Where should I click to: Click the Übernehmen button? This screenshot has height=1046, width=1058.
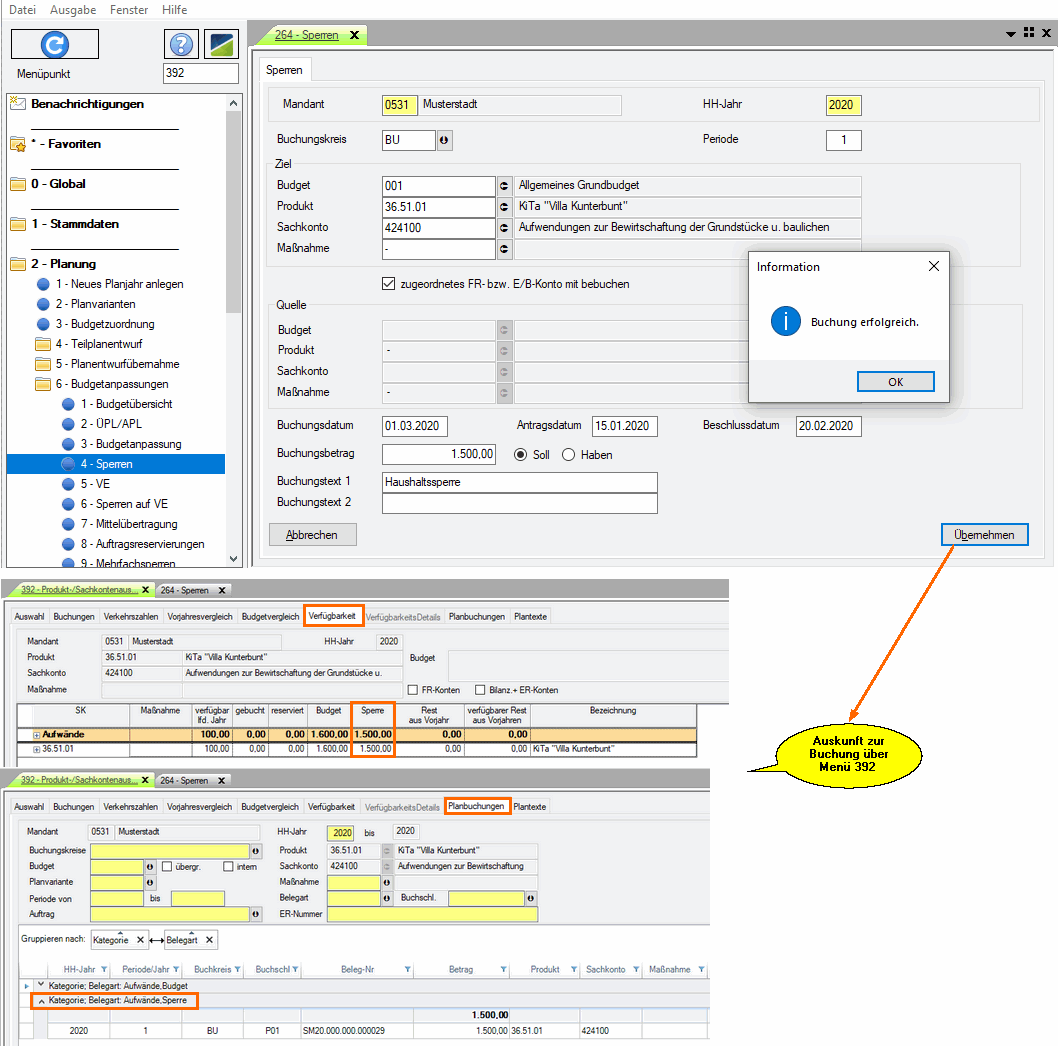pos(984,535)
